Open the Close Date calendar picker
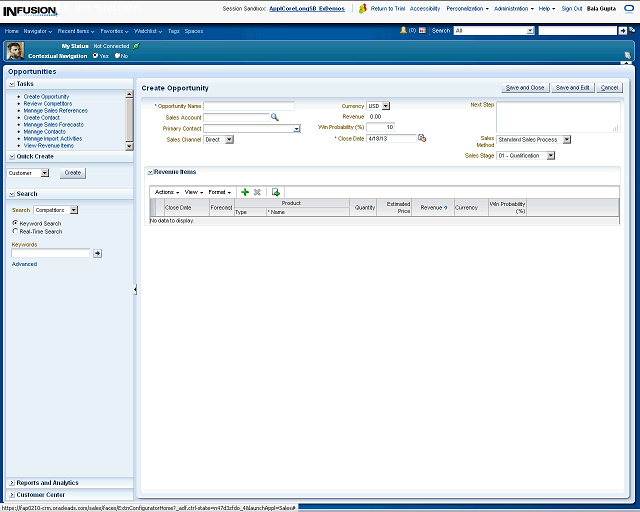 422,138
